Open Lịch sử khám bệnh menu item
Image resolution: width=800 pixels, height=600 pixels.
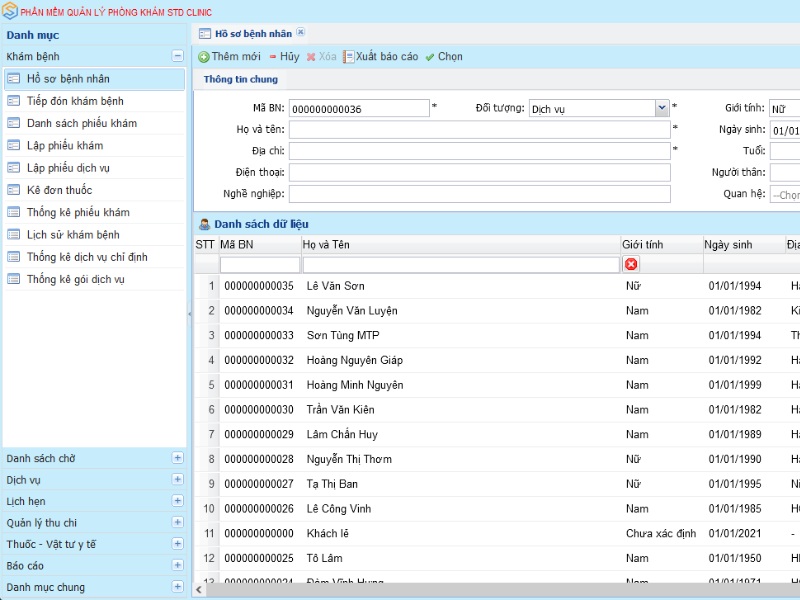pos(94,235)
